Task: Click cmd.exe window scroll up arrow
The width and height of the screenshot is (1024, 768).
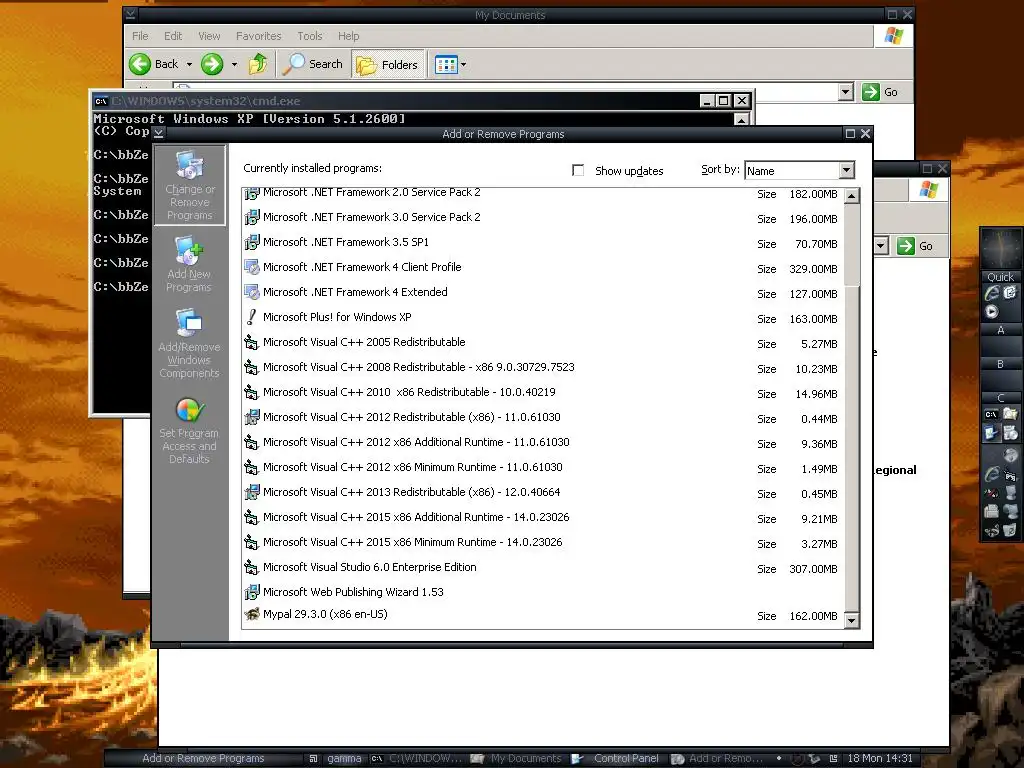Action: tap(741, 120)
